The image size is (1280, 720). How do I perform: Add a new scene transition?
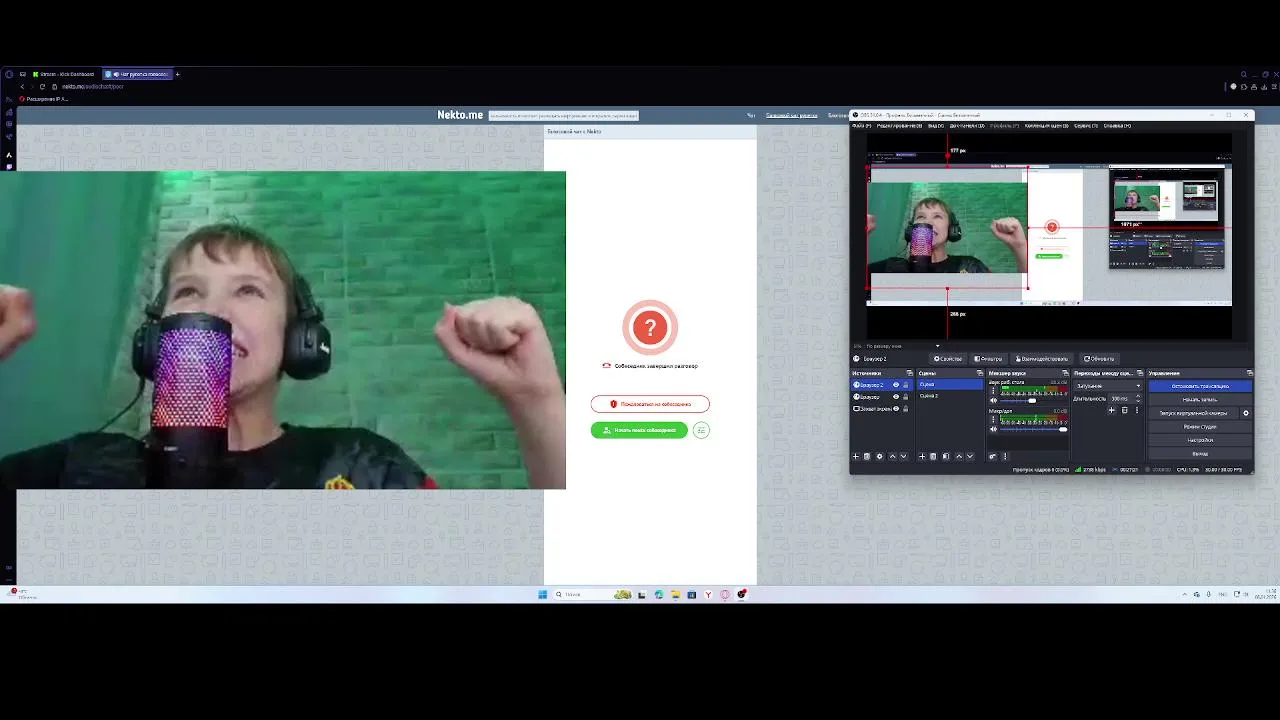1112,410
